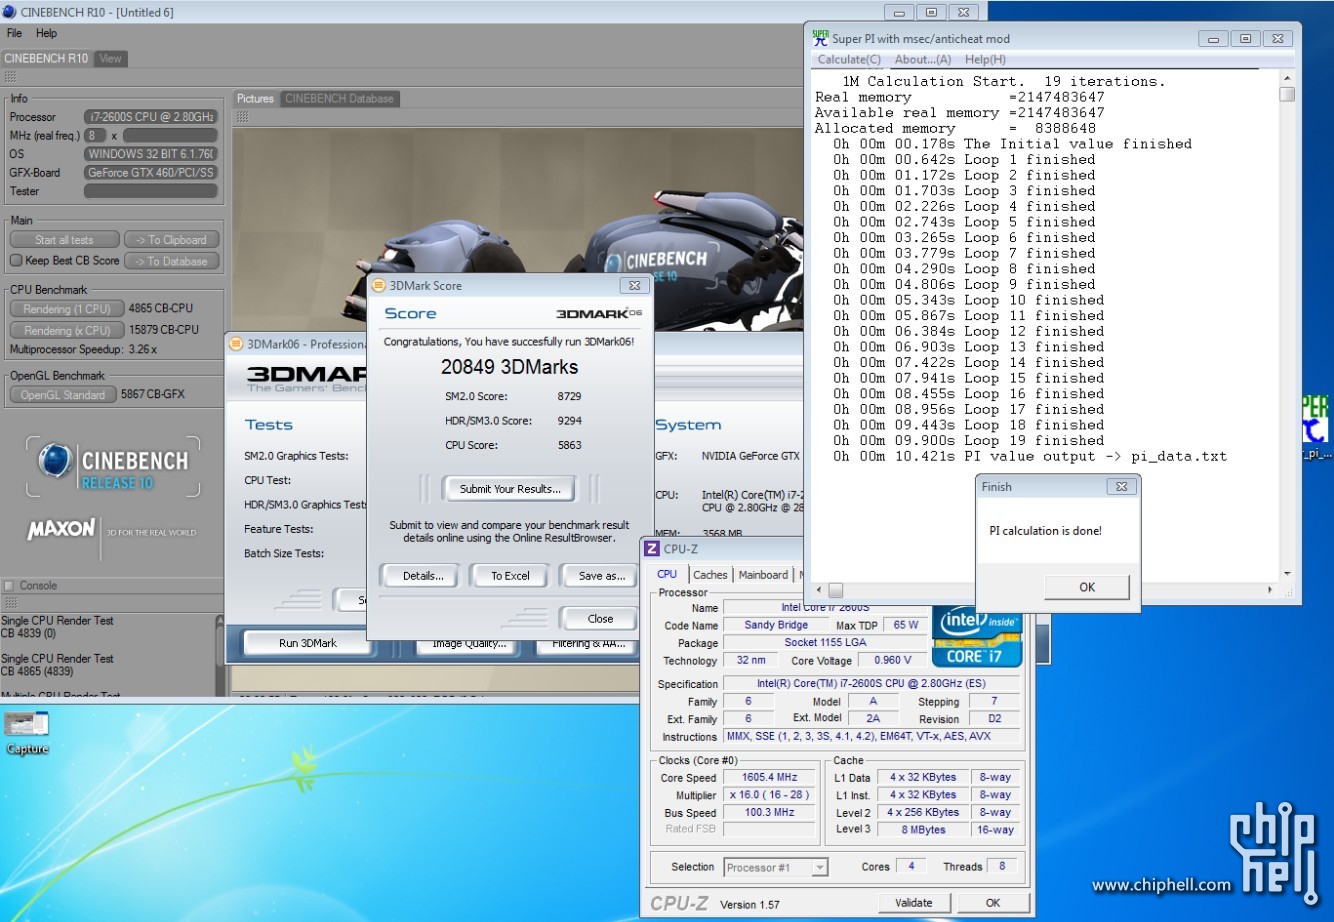Image resolution: width=1334 pixels, height=922 pixels.
Task: Click the Tester input field in Cinebench
Action: (x=151, y=191)
